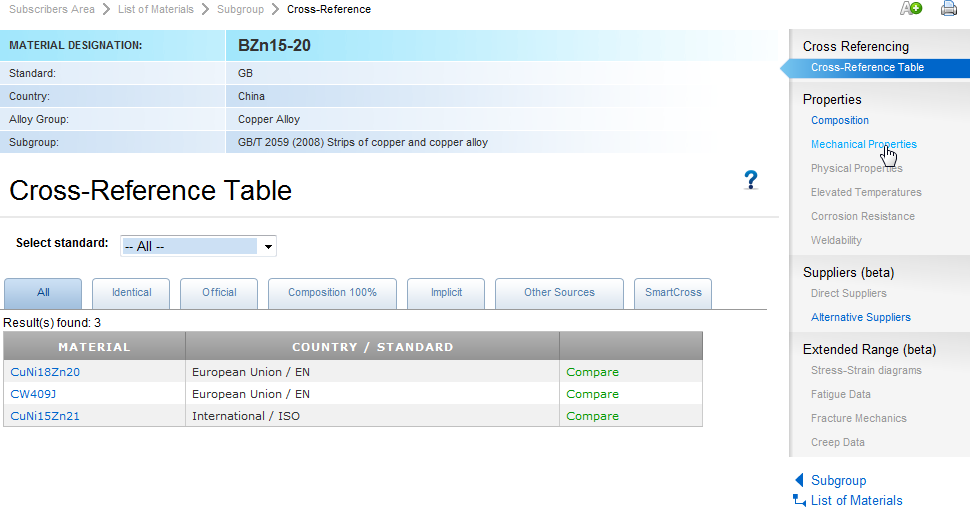Select Cross-Reference Table in sidebar

pyautogui.click(x=867, y=68)
